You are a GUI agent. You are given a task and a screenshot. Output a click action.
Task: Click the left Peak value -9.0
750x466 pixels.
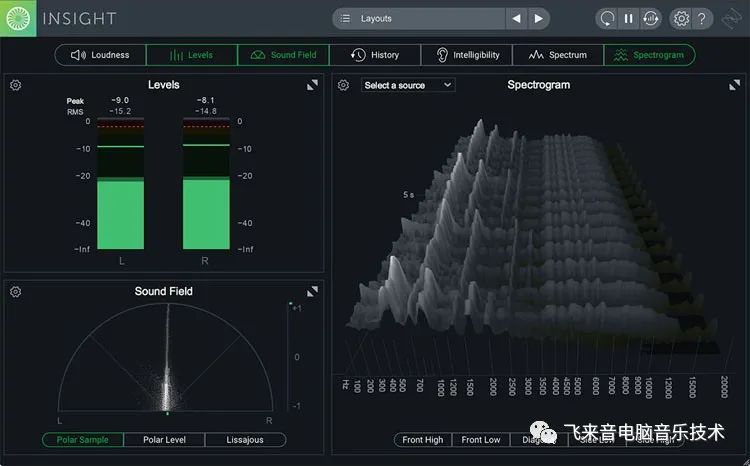[120, 100]
